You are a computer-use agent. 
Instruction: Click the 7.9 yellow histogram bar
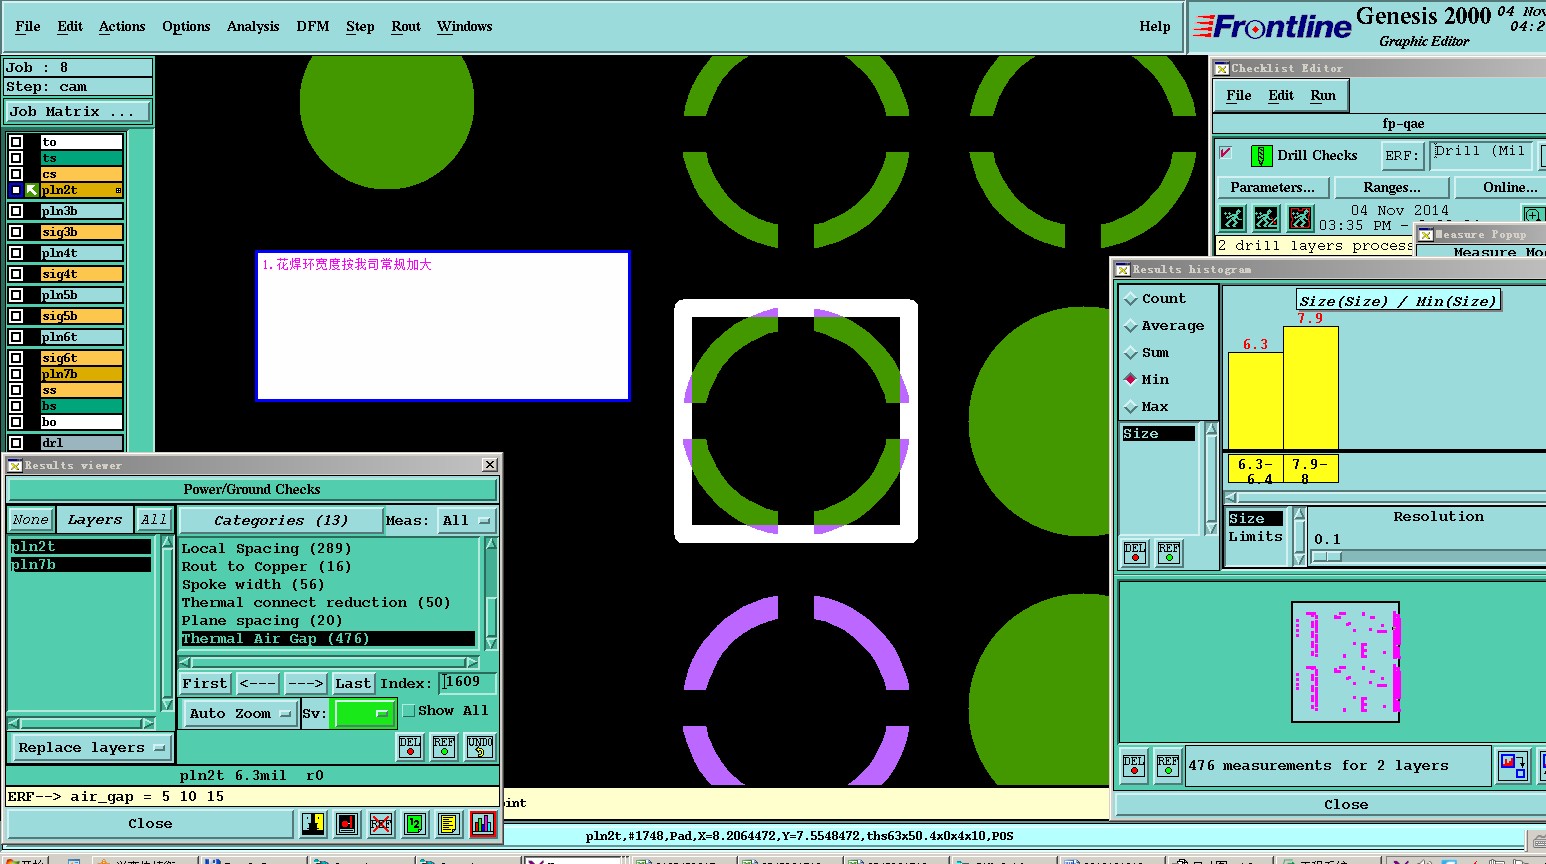1311,388
